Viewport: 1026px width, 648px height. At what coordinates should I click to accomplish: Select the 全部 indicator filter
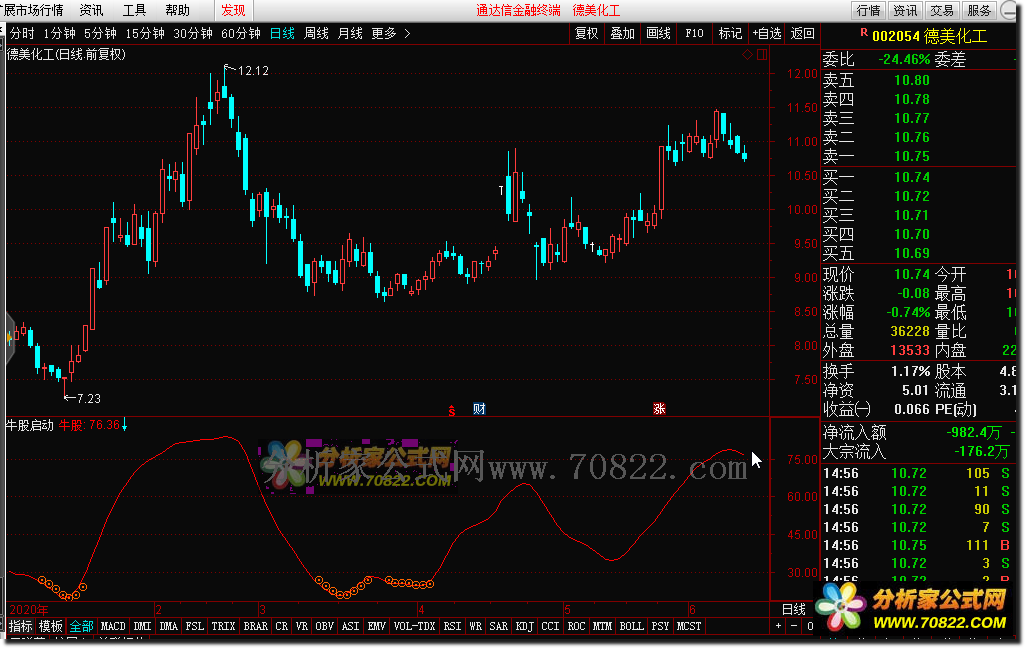coord(82,626)
